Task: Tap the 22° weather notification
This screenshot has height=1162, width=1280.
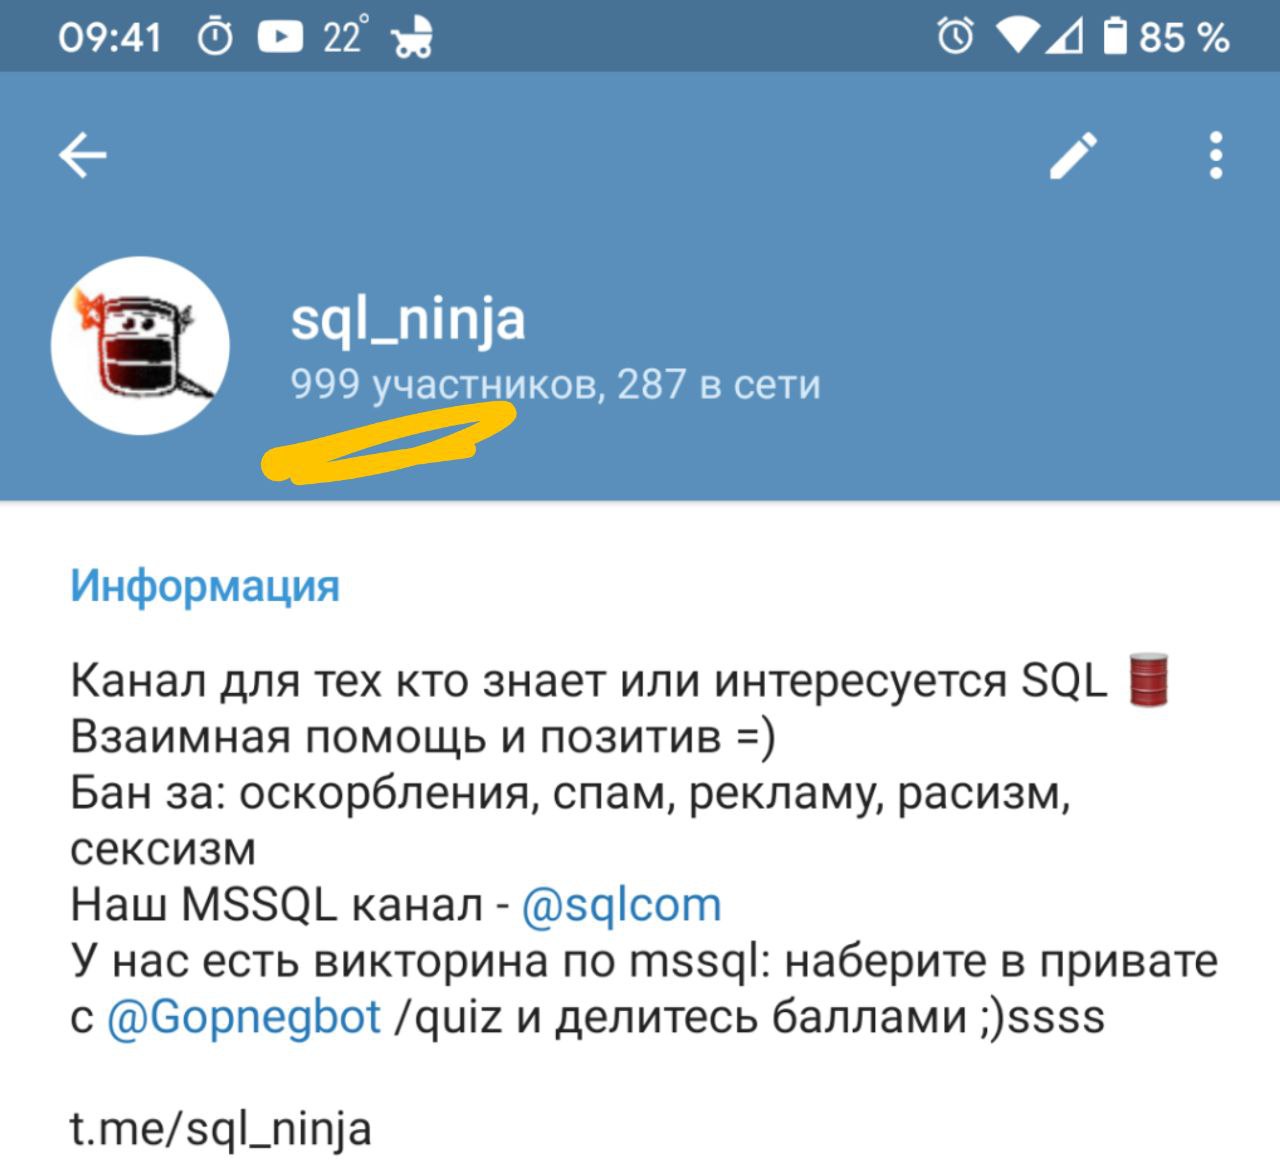Action: (346, 38)
